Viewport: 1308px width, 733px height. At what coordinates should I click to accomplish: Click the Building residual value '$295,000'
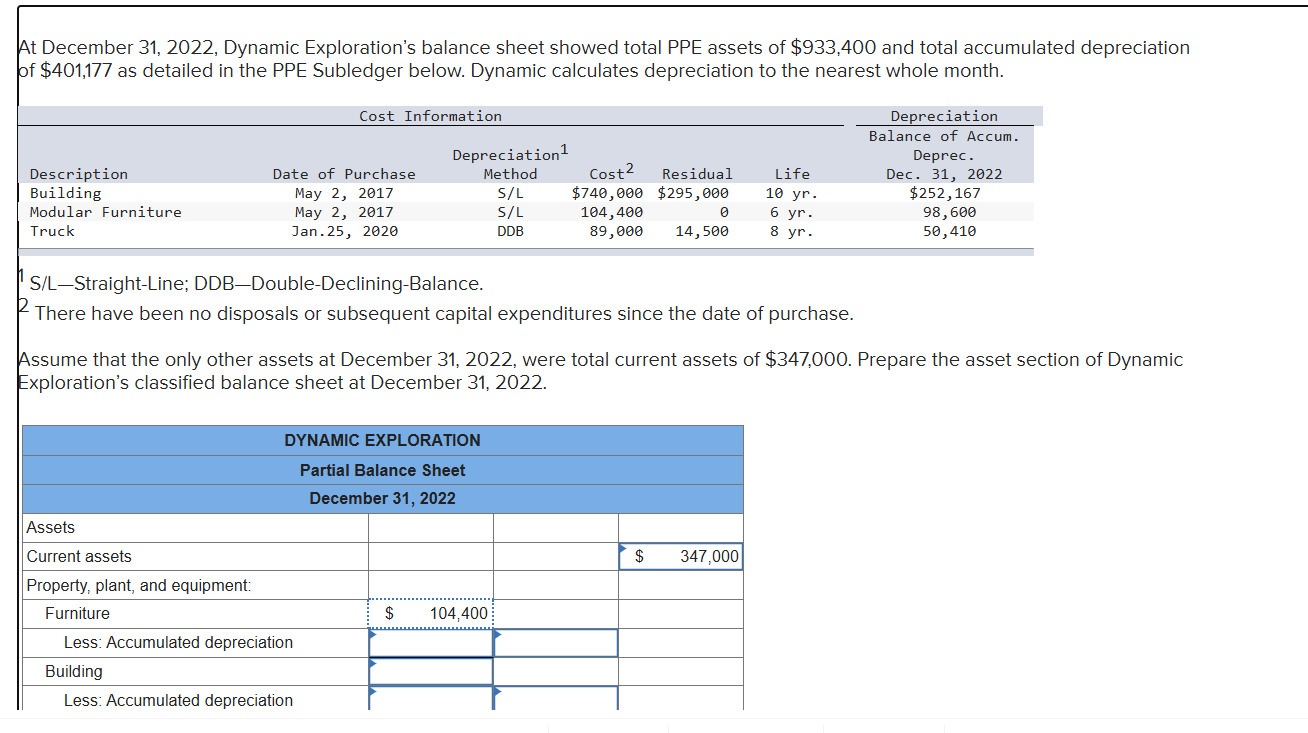(x=693, y=193)
